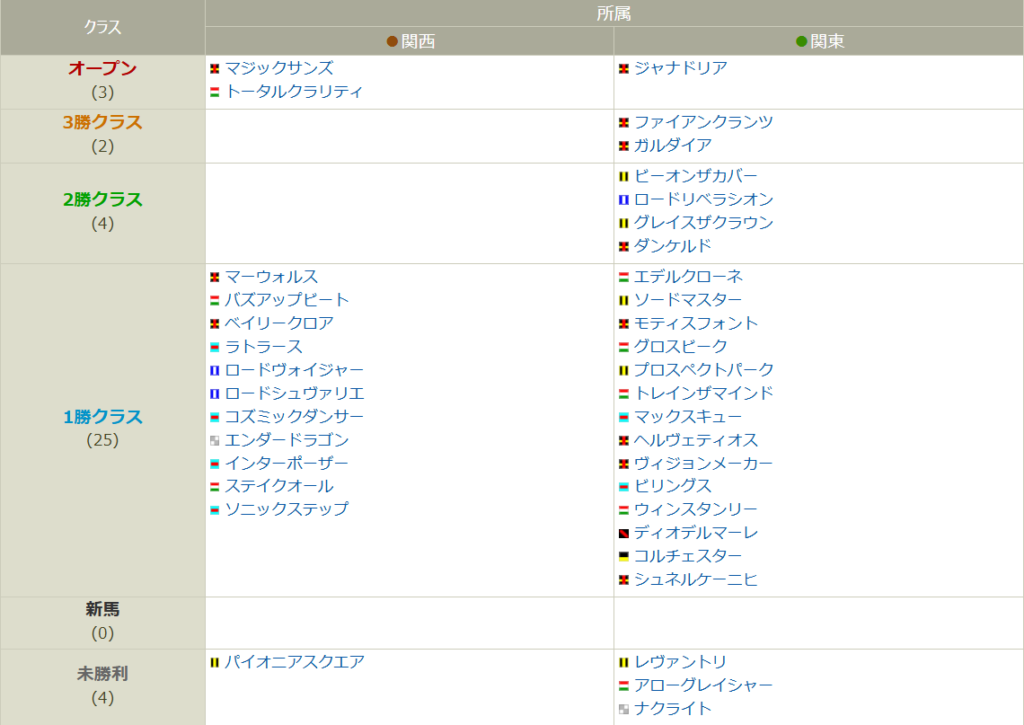Viewport: 1024px width, 725px height.
Task: Click the silk icon next to トータルクラリティ
Action: point(215,92)
